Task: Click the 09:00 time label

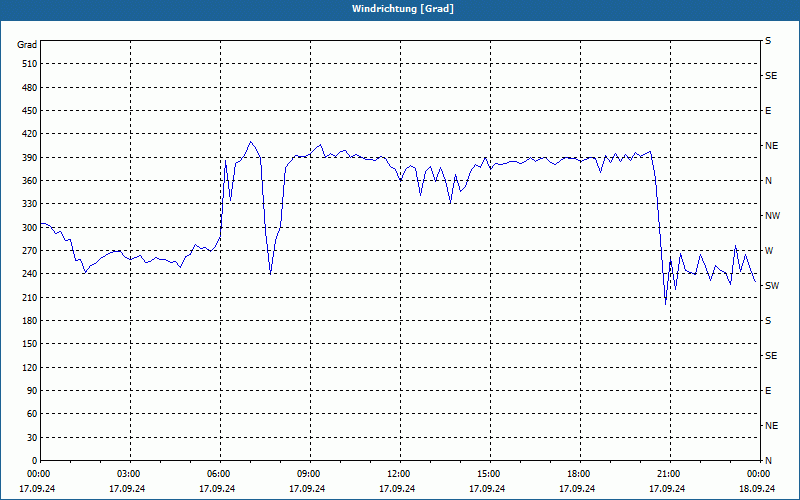Action: point(308,473)
